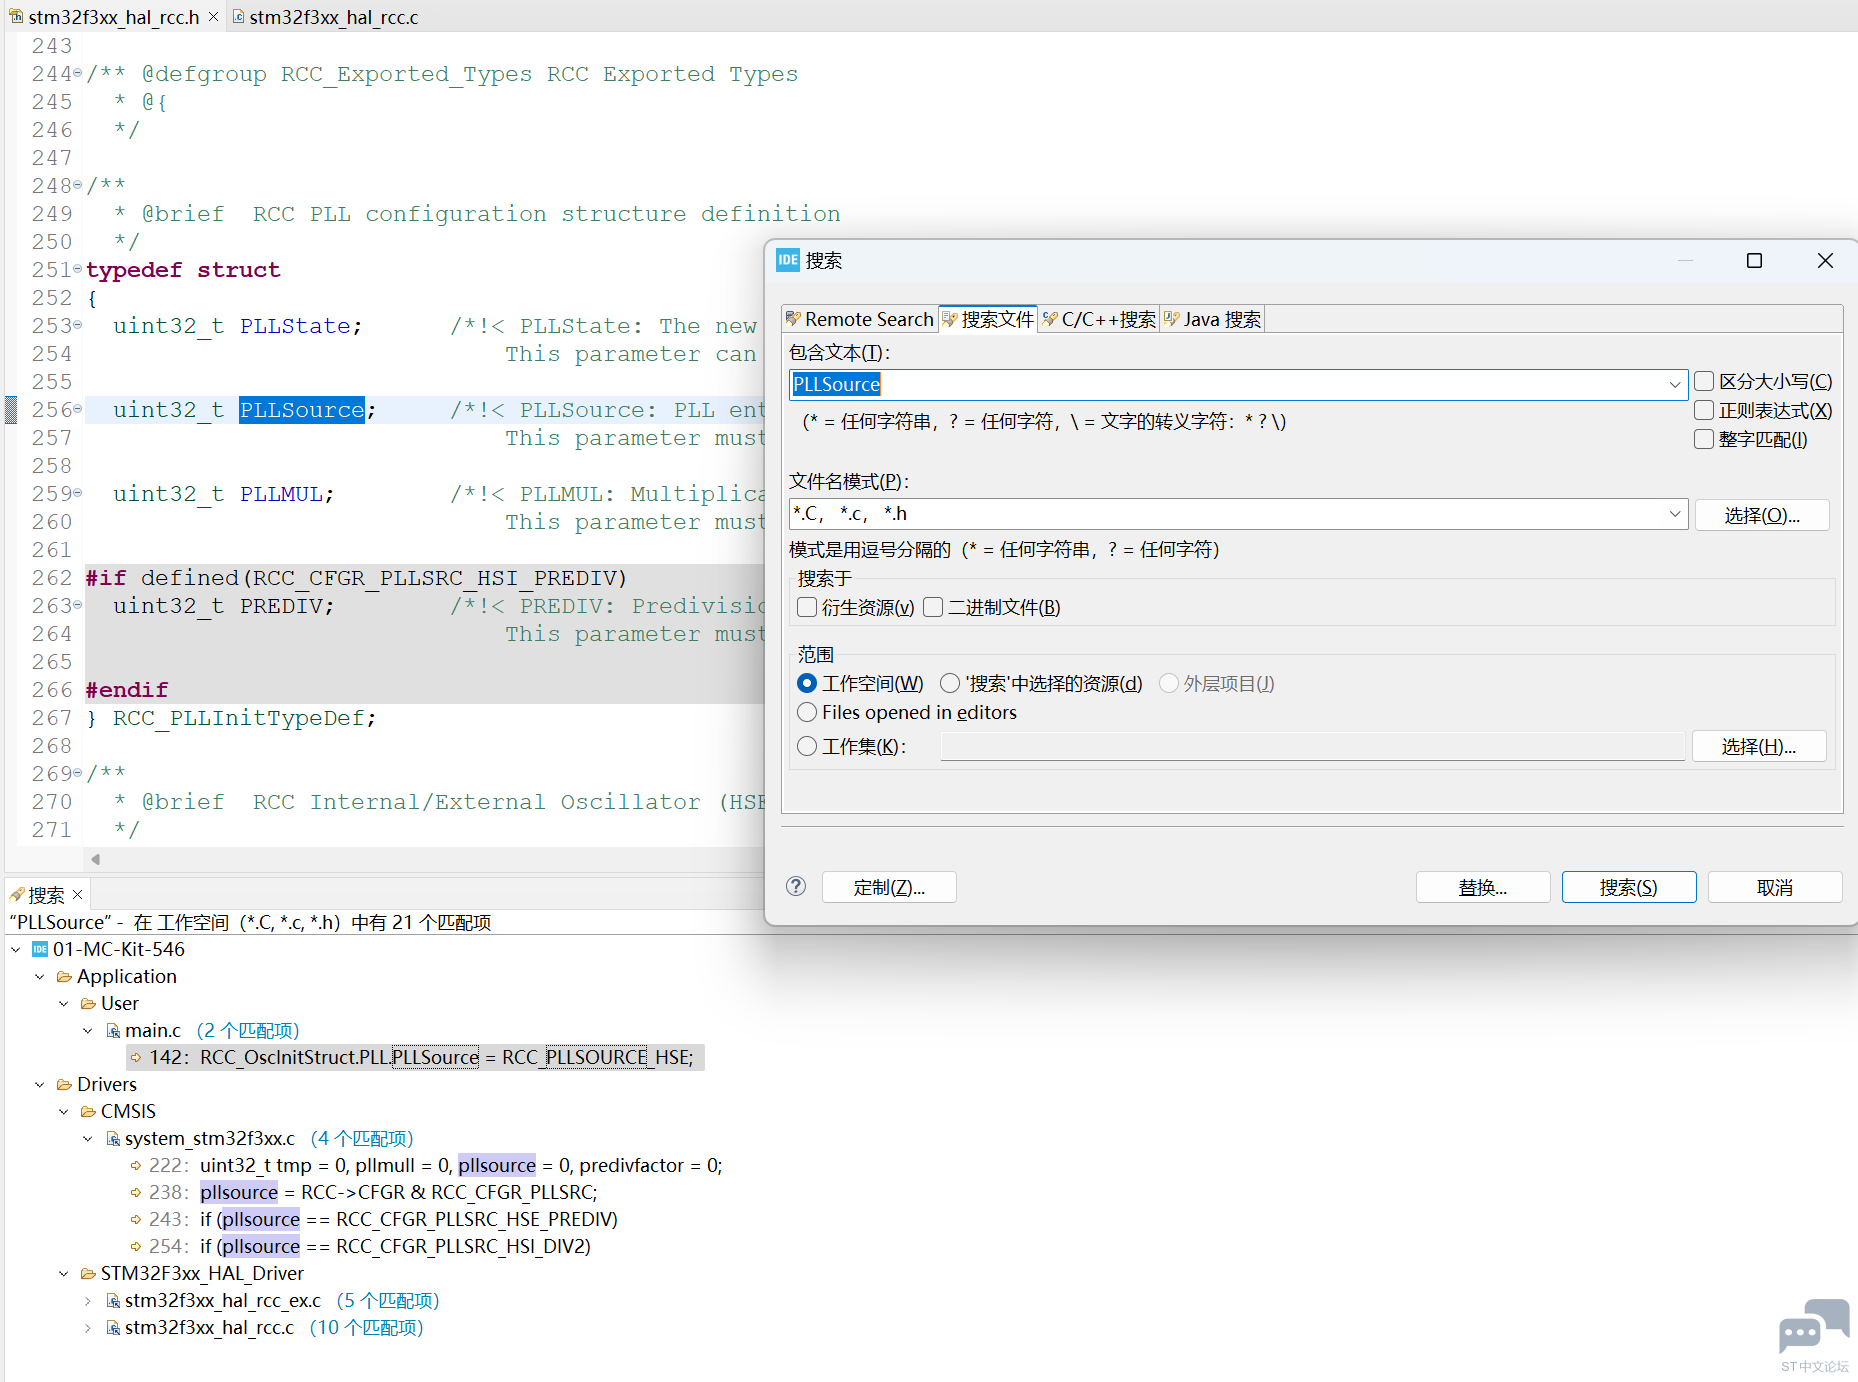
Task: Switch to Java 搜索 tab
Action: 1212,319
